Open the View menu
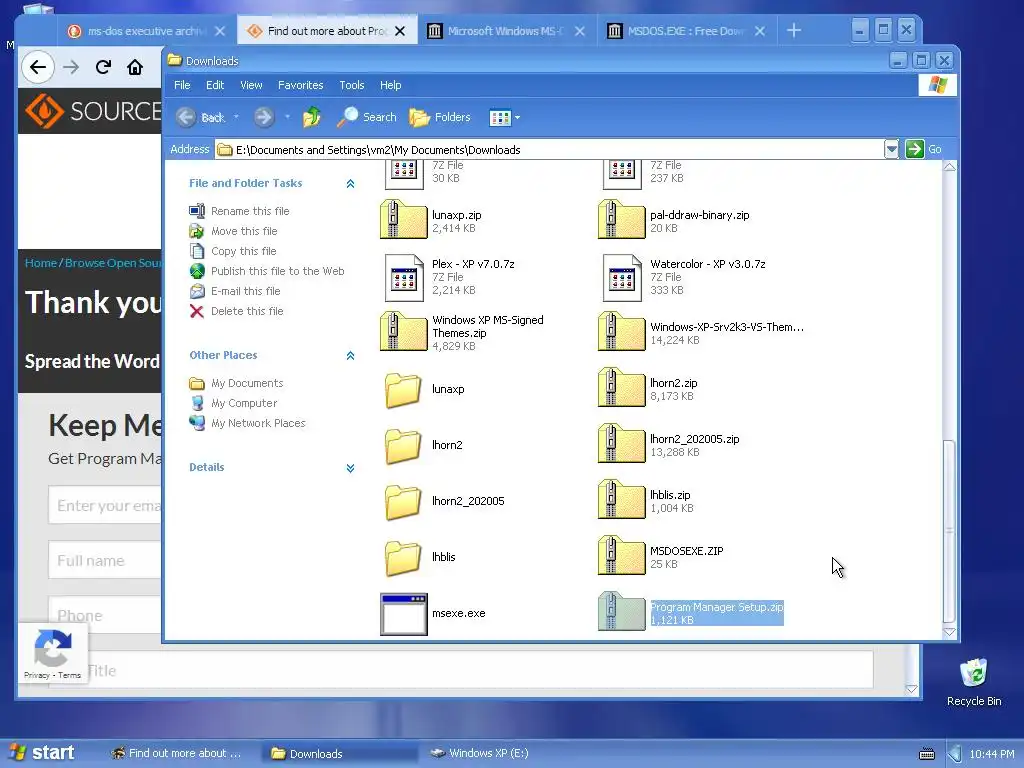This screenshot has height=768, width=1024. (251, 85)
